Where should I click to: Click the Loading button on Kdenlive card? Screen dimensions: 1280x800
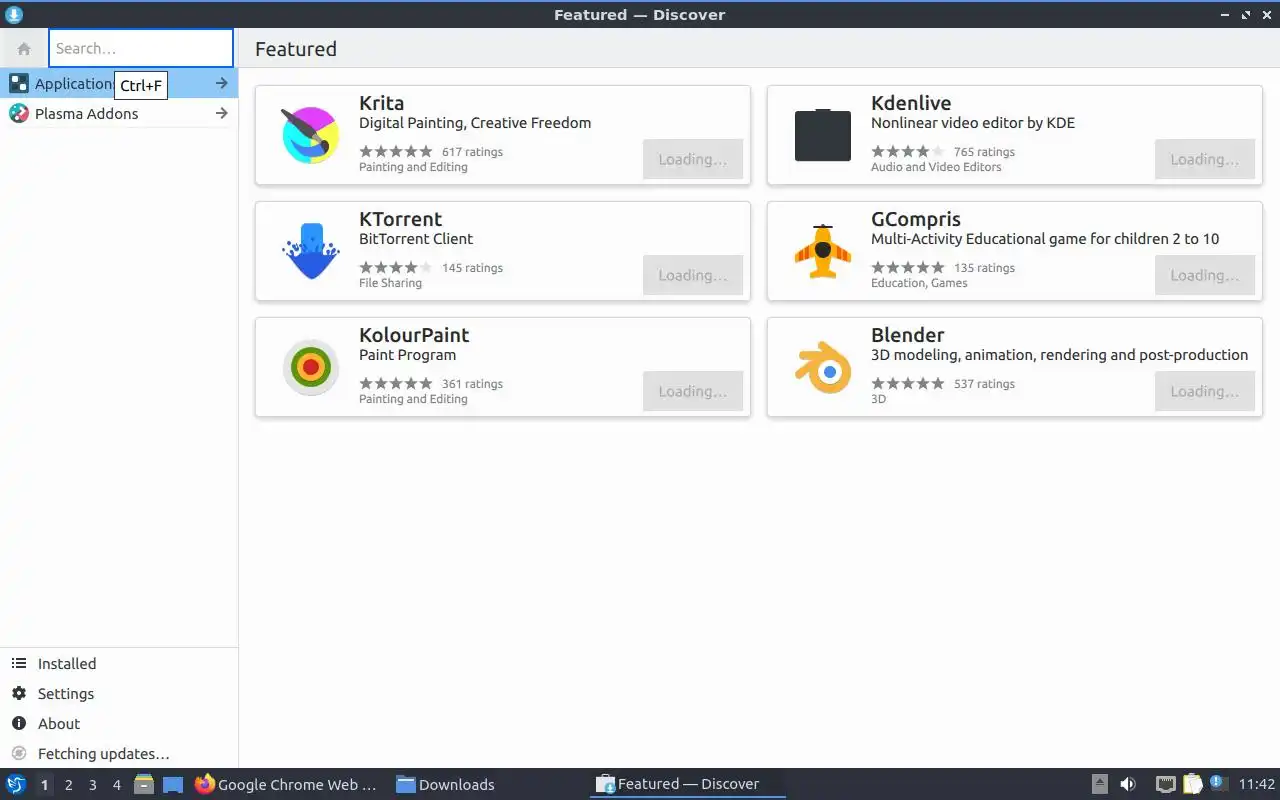pos(1205,159)
